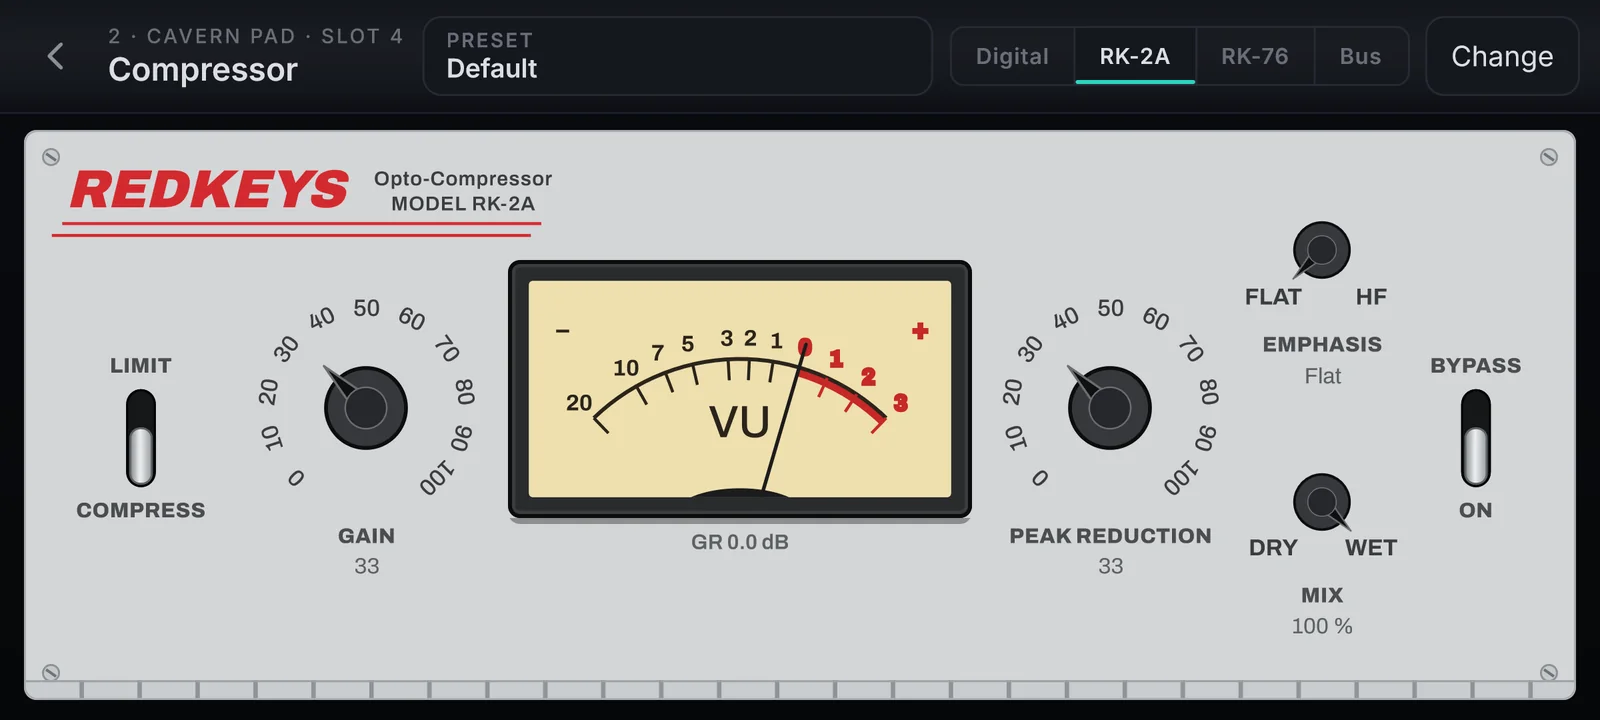Image resolution: width=1600 pixels, height=720 pixels.
Task: Click the Dry/Wet Mix knob
Action: (1322, 502)
